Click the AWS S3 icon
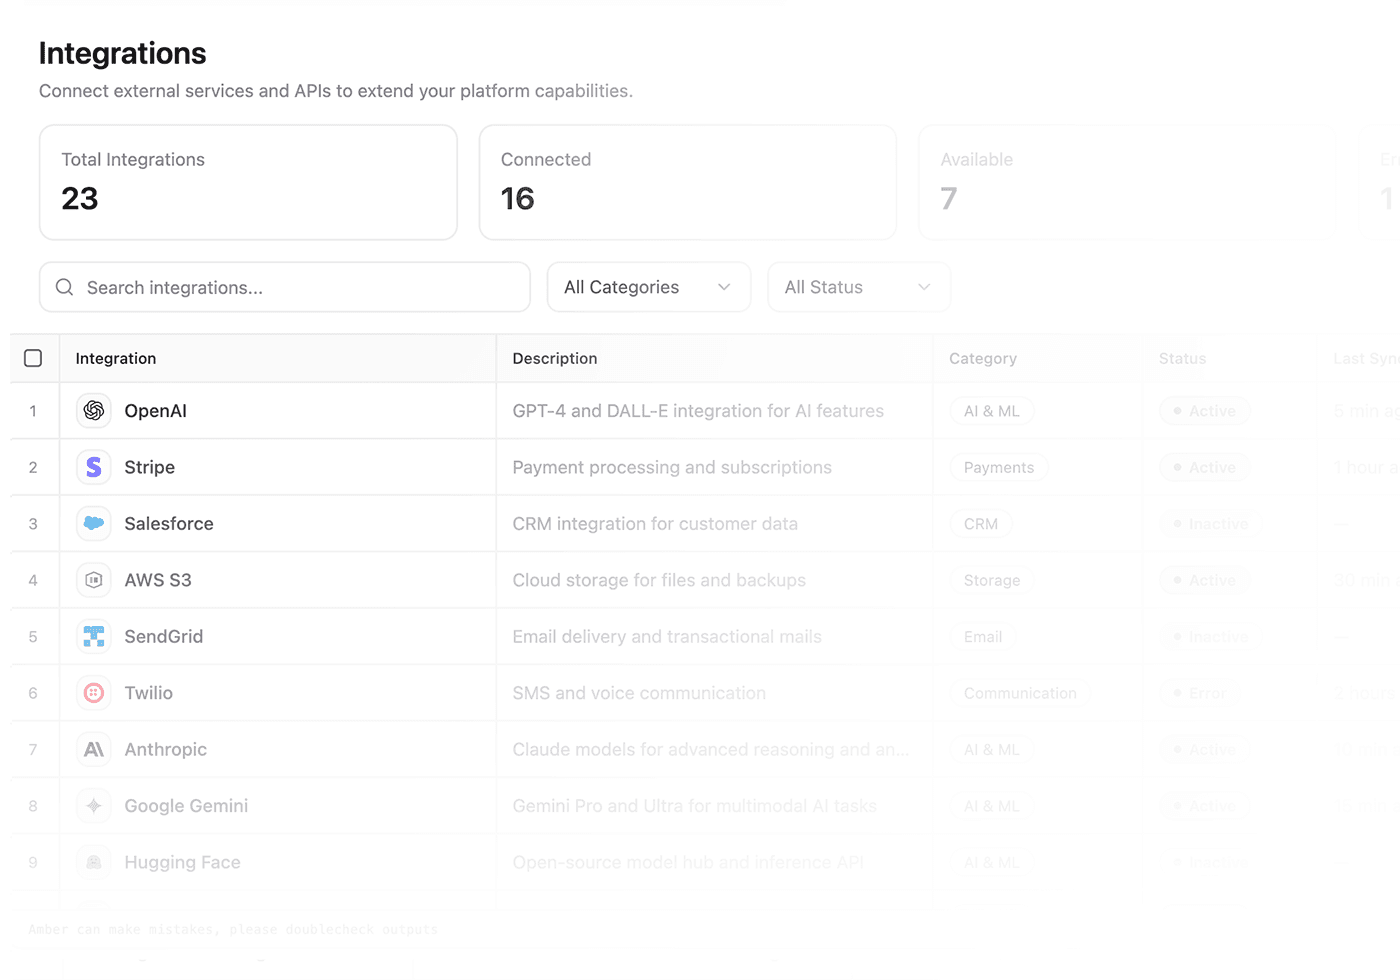Viewport: 1400px width, 980px height. tap(94, 580)
